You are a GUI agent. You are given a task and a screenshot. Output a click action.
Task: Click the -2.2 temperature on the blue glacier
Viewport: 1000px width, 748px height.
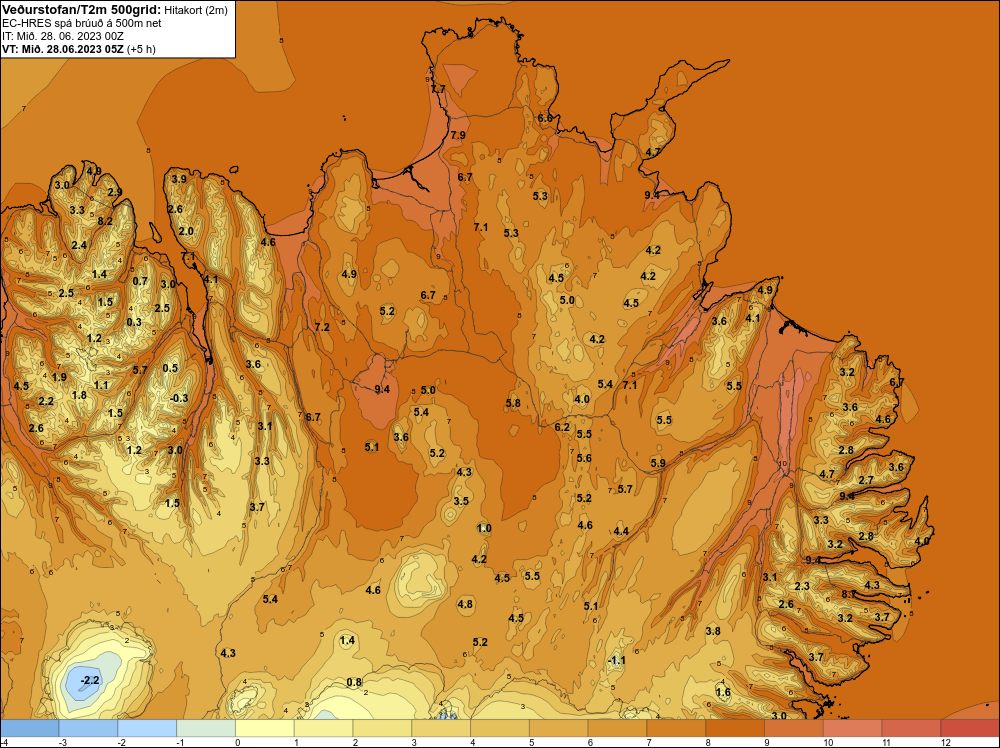pyautogui.click(x=90, y=680)
